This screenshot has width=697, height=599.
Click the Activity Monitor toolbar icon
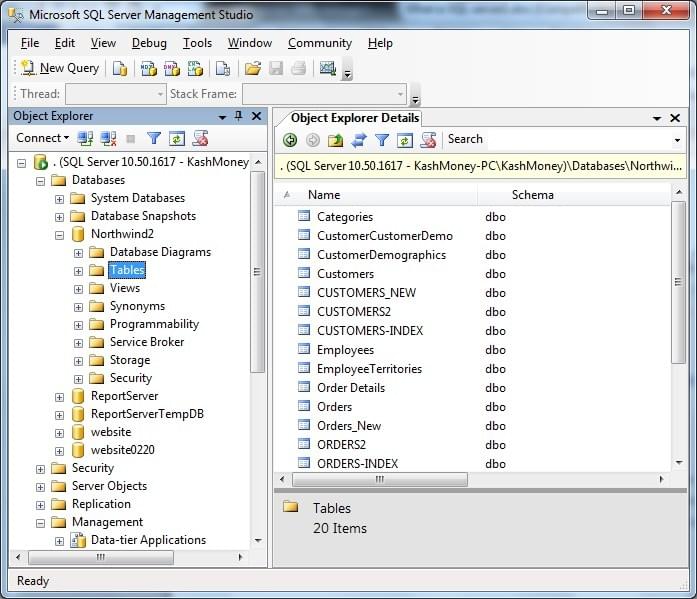(x=328, y=68)
